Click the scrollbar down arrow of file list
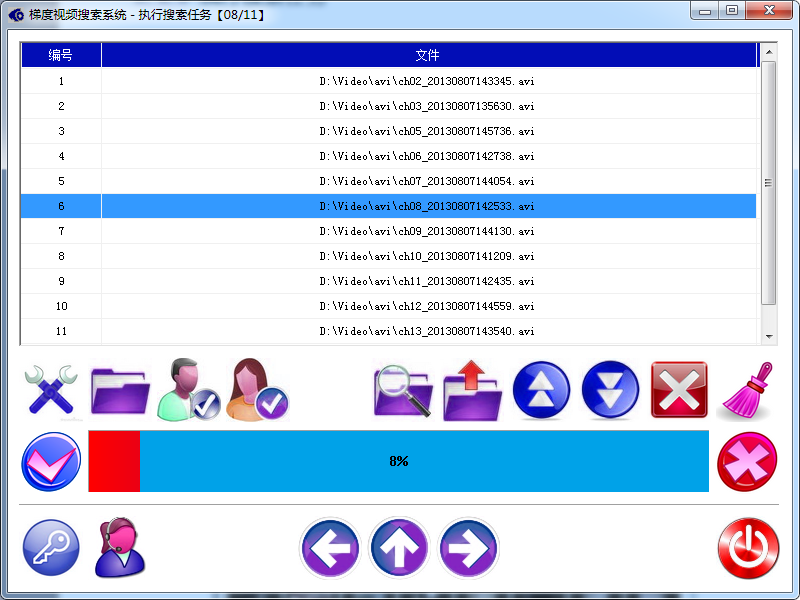Screen dimensions: 800x600 [769, 336]
